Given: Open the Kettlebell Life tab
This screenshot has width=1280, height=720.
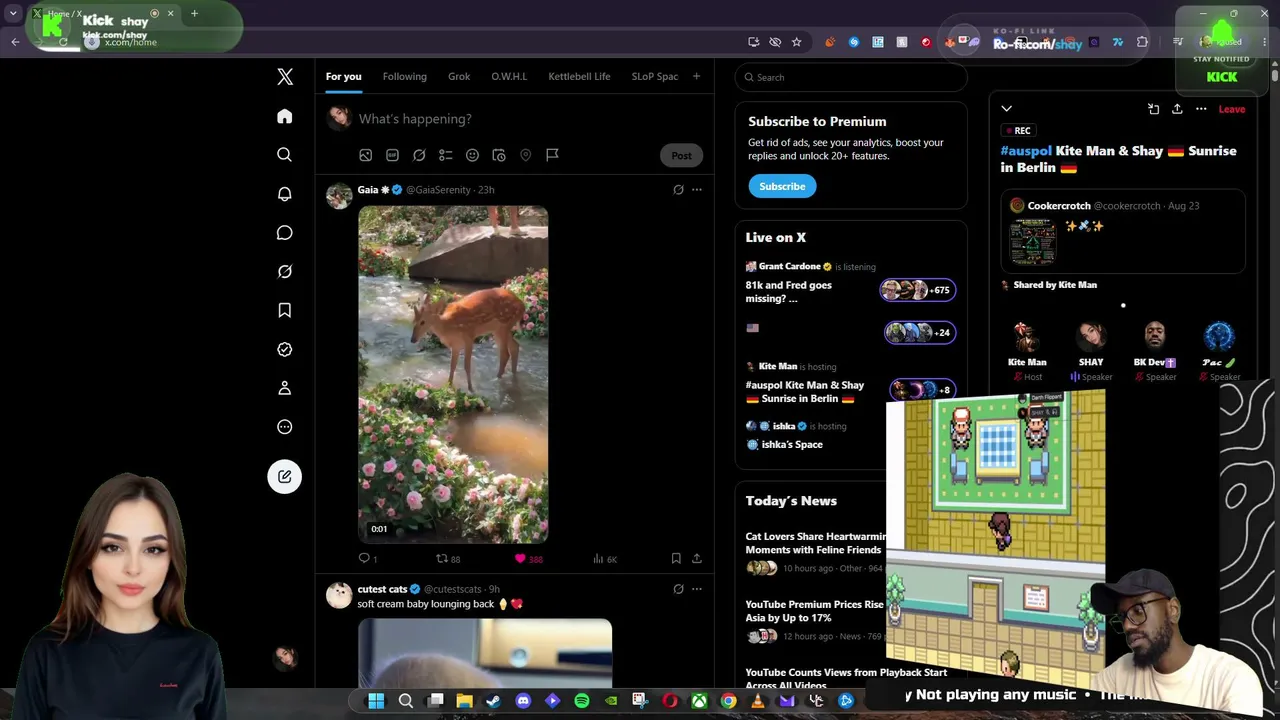Looking at the screenshot, I should point(579,77).
